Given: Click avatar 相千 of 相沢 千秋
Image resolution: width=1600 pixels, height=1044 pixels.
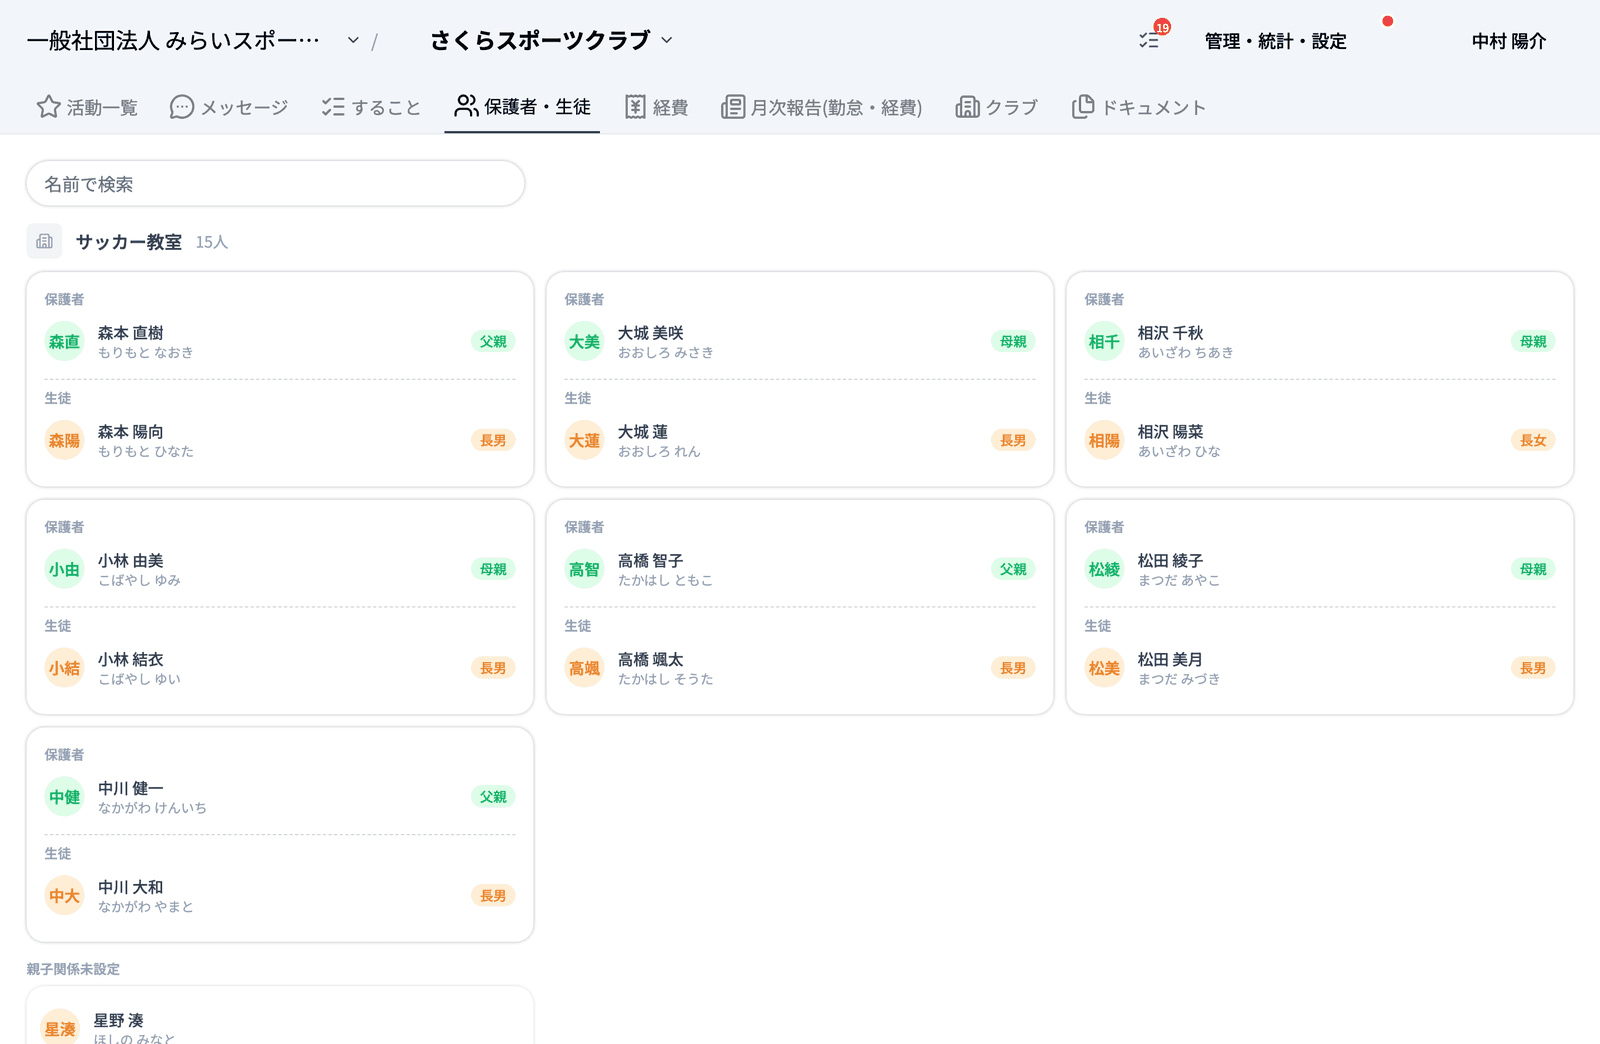Looking at the screenshot, I should click(x=1104, y=342).
